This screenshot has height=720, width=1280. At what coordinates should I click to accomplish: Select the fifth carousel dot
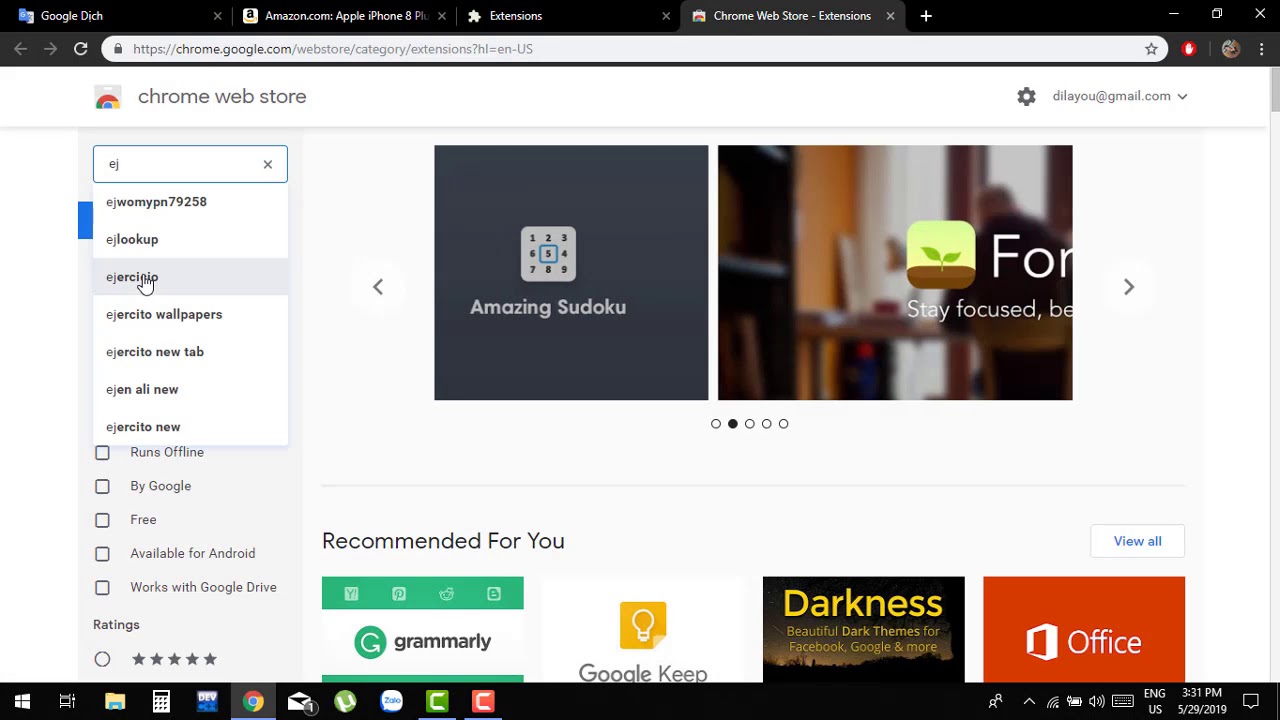(784, 424)
